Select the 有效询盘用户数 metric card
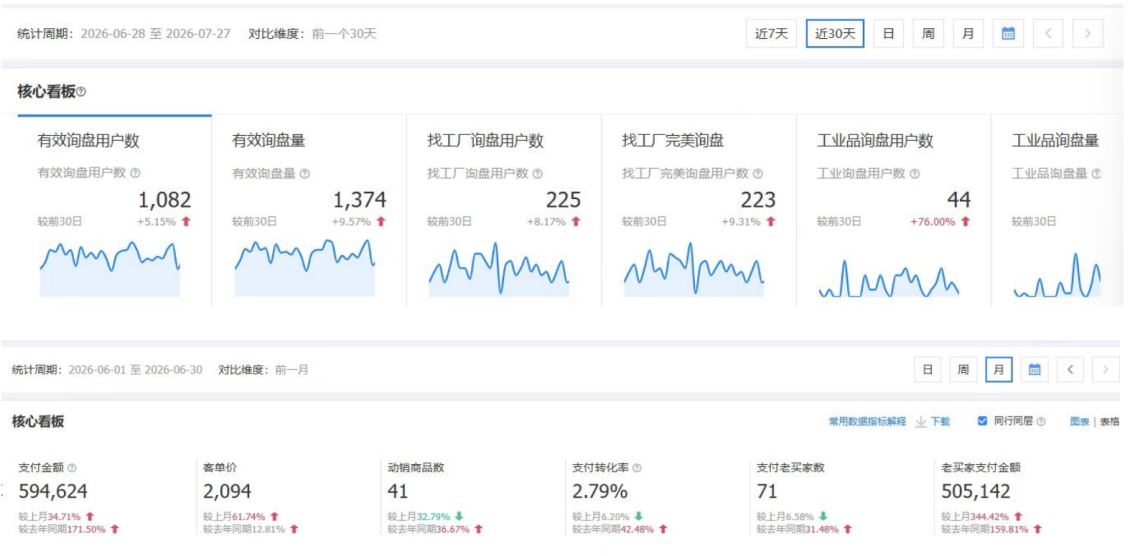The height and width of the screenshot is (556, 1130). (115, 210)
